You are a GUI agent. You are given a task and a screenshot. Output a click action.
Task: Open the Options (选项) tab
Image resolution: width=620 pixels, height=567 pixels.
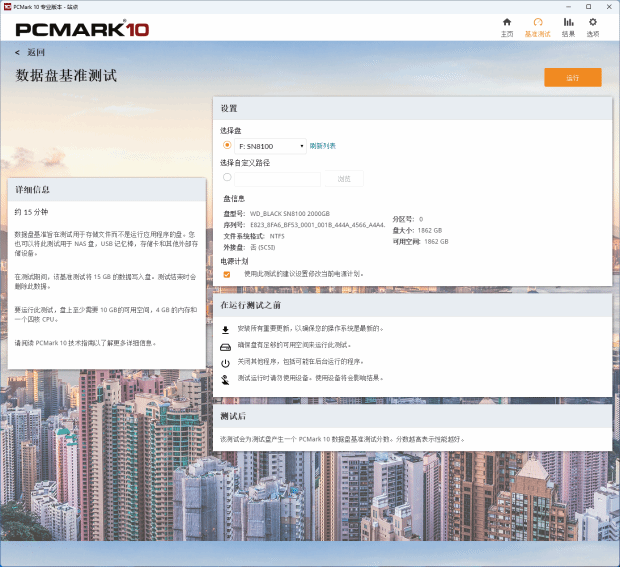tap(593, 28)
